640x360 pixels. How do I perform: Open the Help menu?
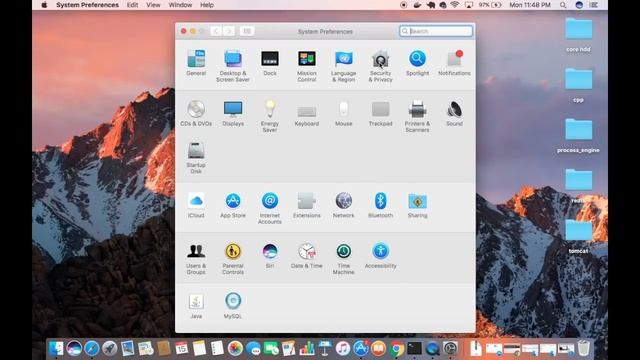[207, 5]
